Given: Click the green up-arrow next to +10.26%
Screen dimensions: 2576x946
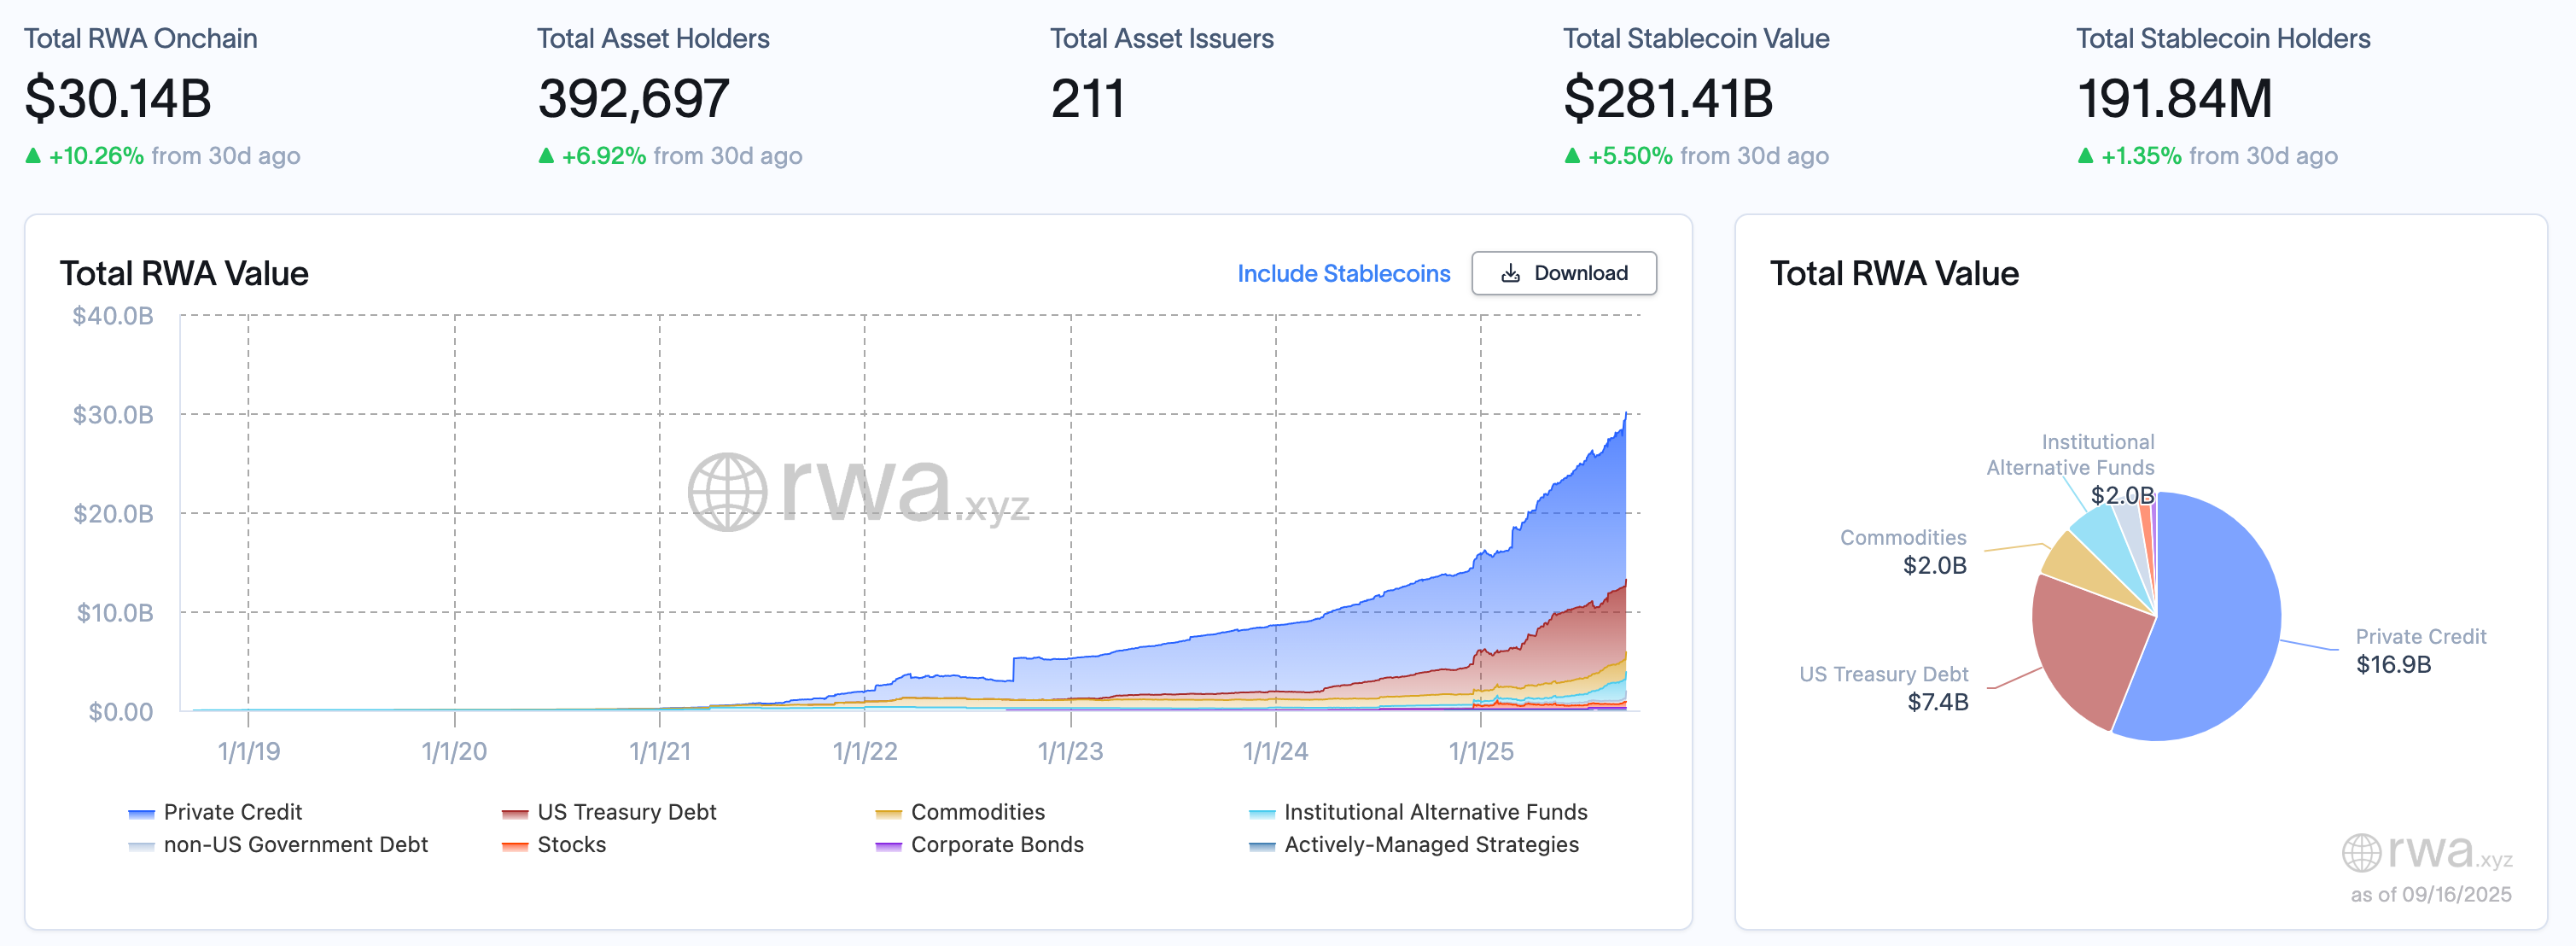Looking at the screenshot, I should click(34, 156).
